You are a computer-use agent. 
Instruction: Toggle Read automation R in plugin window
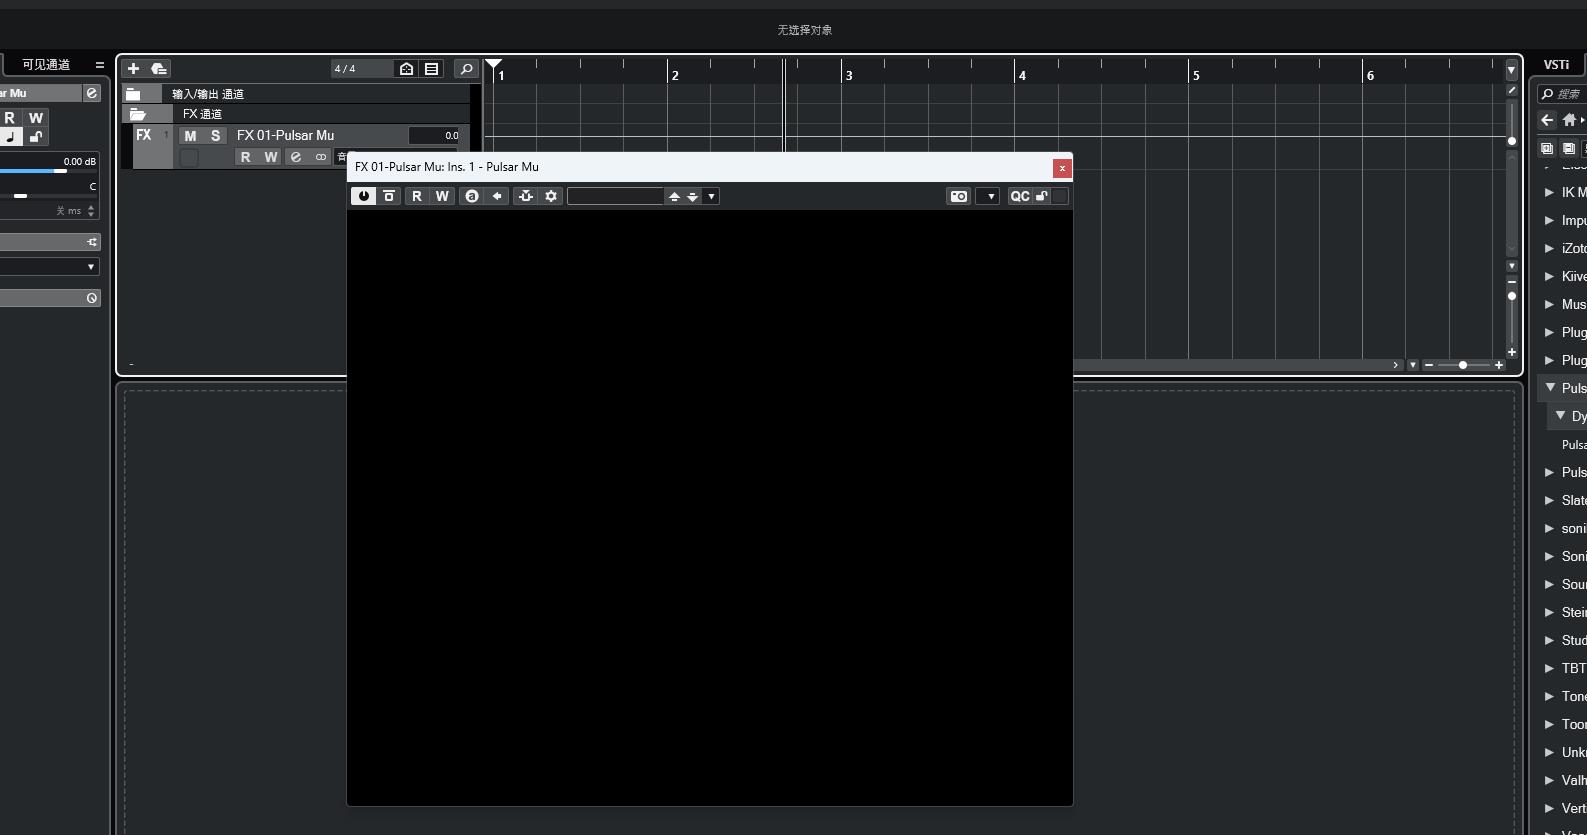tap(417, 196)
